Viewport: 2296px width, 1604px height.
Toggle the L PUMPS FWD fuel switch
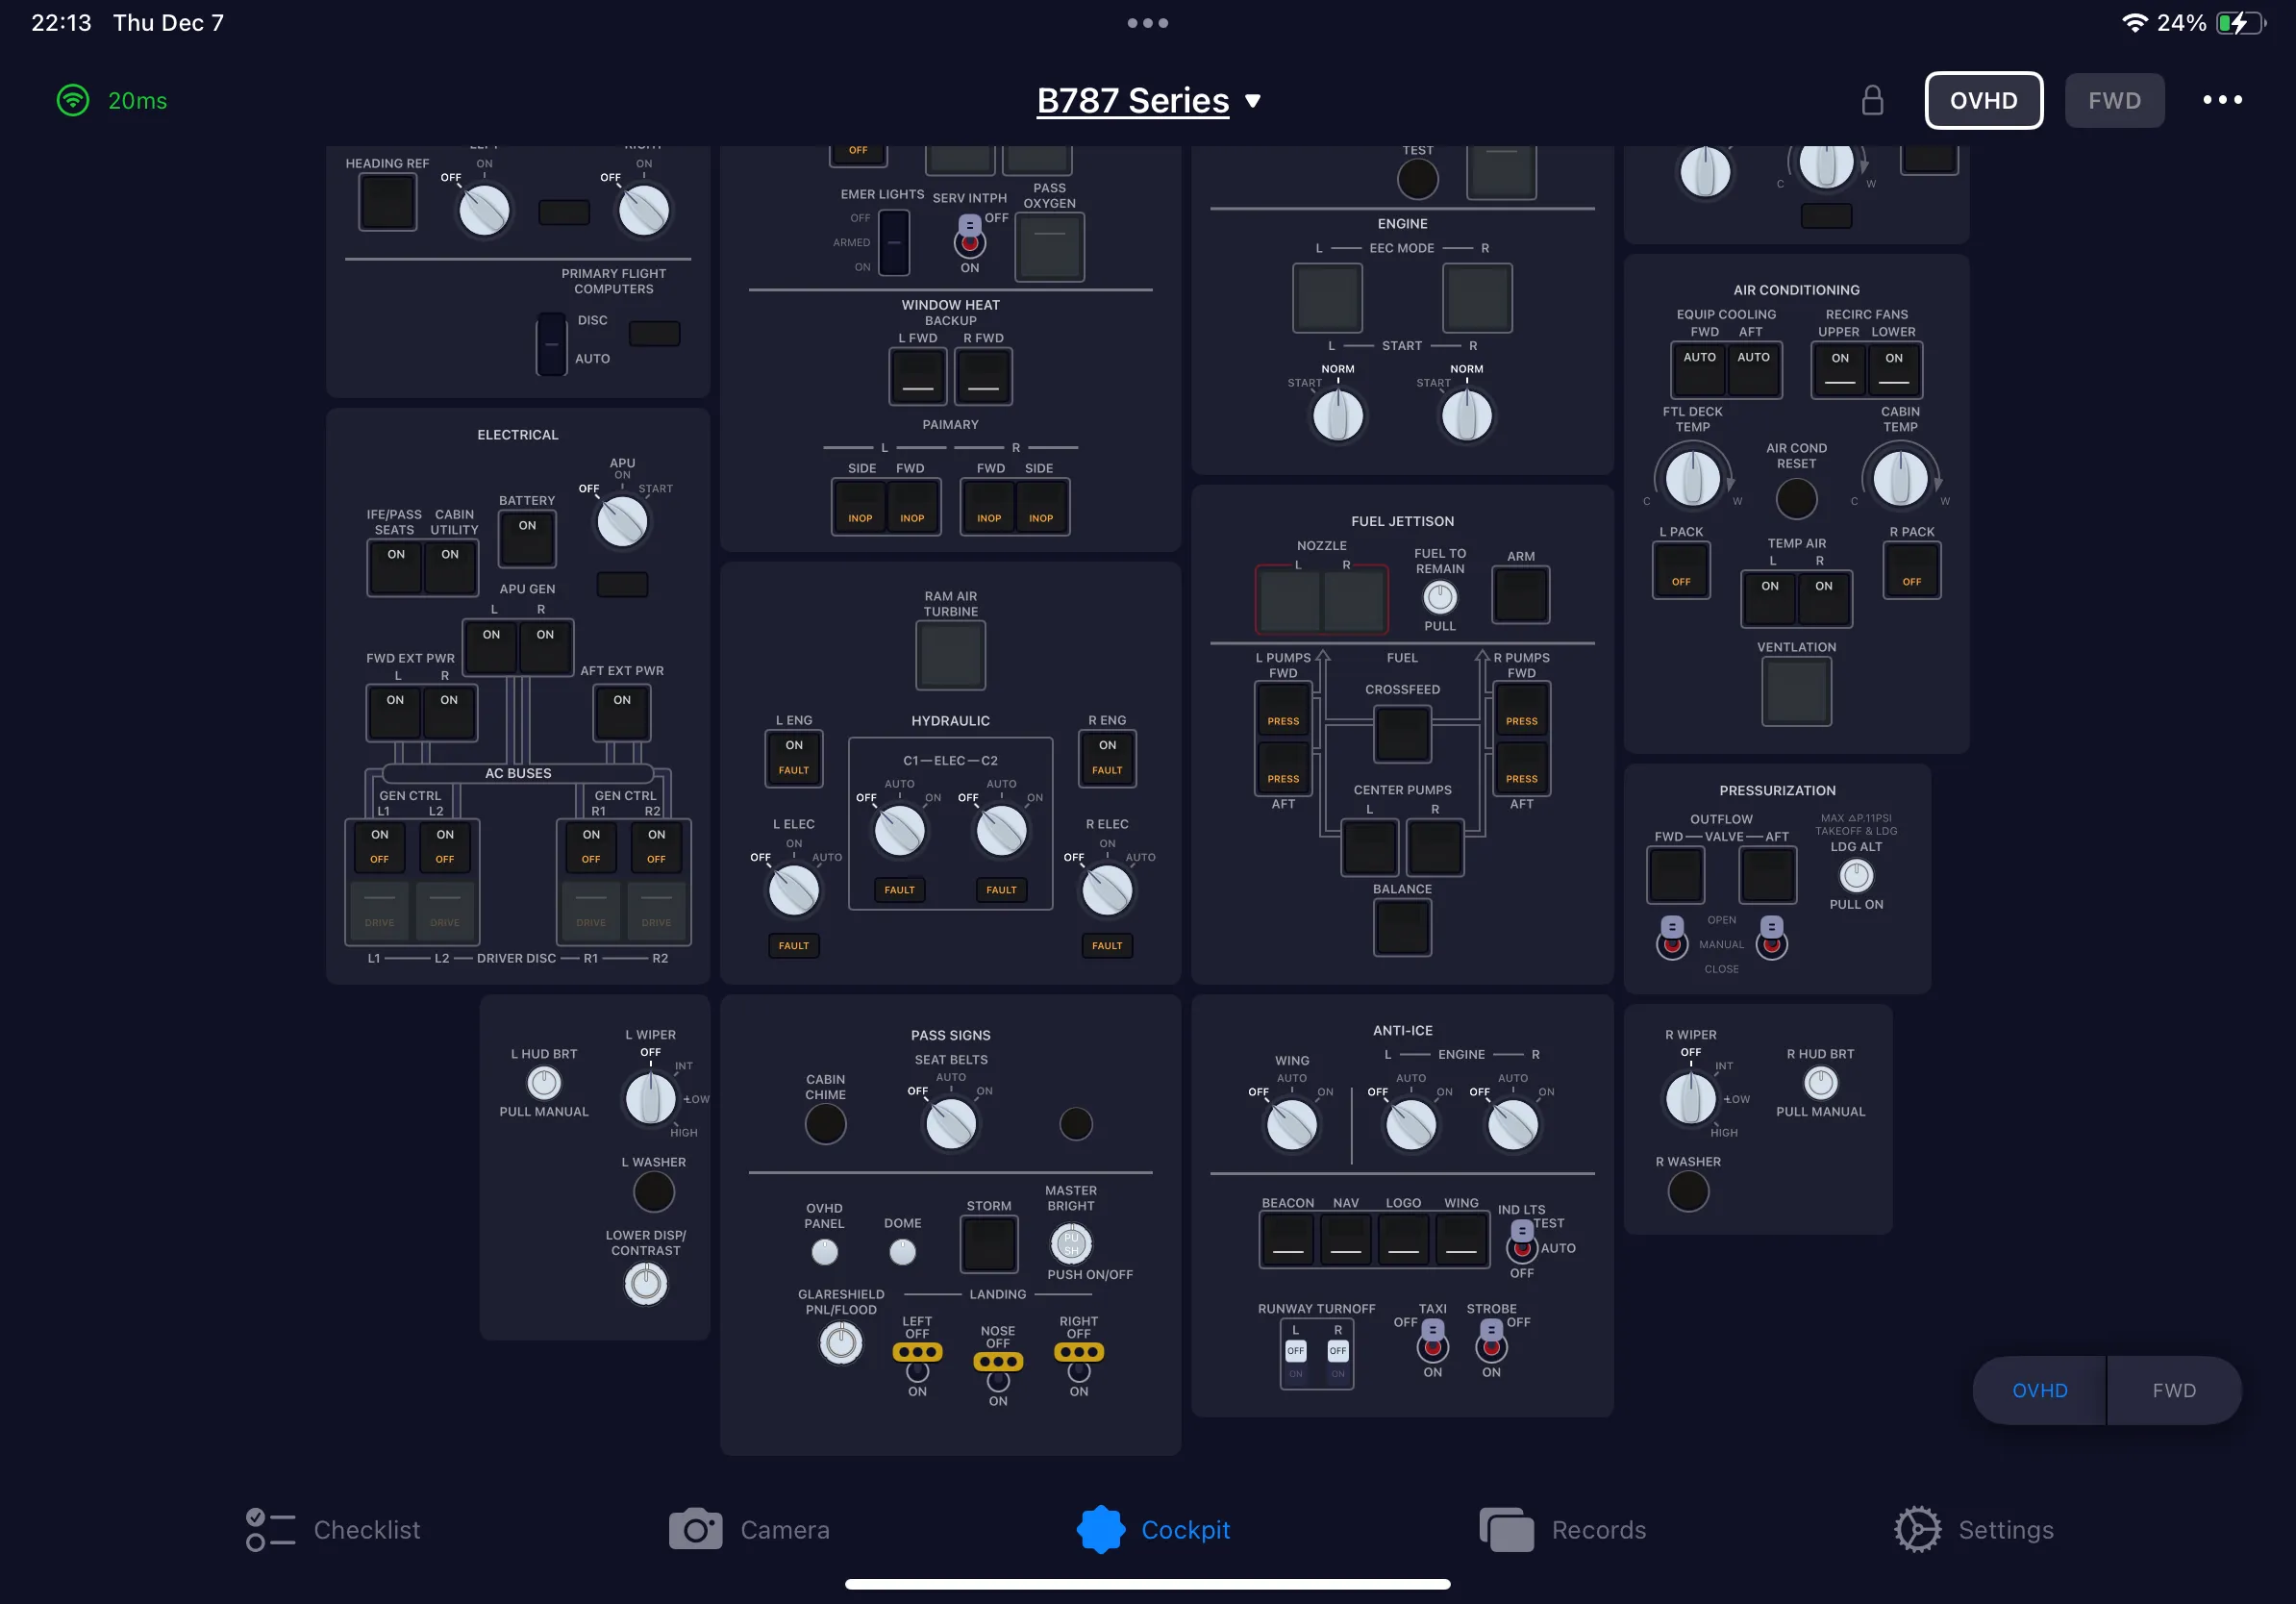coord(1283,709)
